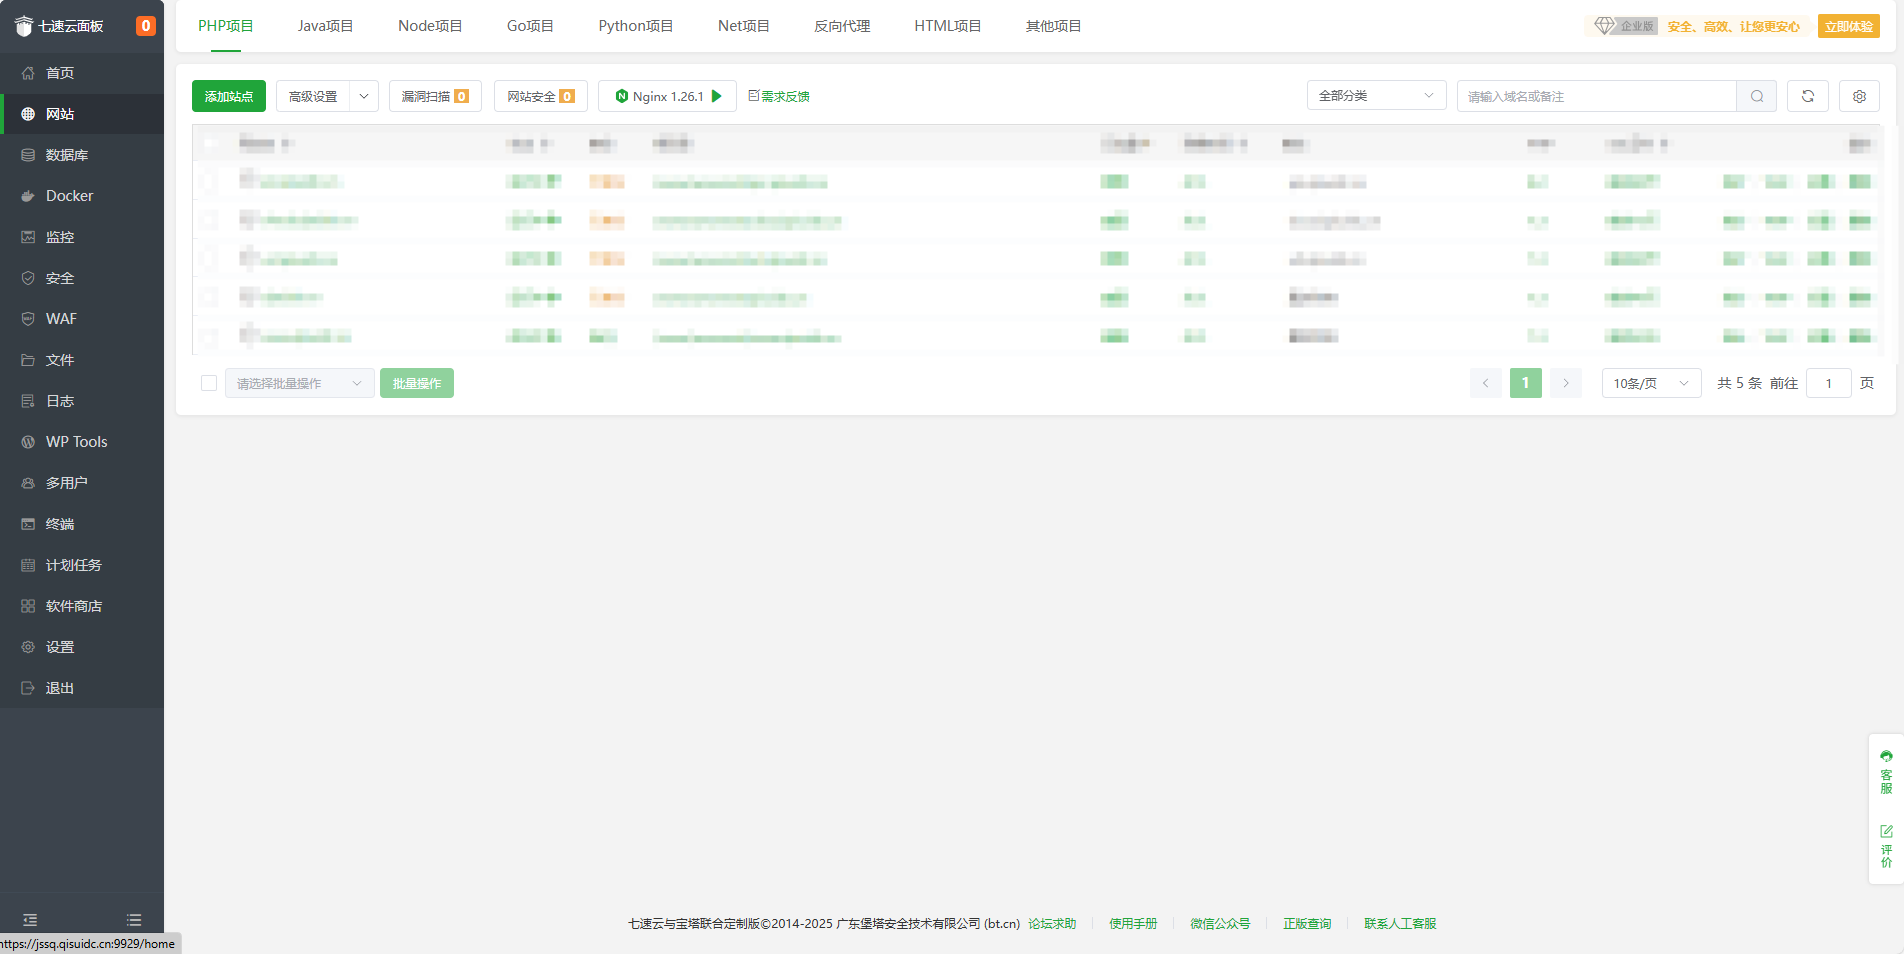Click the refresh list icon button

1808,96
